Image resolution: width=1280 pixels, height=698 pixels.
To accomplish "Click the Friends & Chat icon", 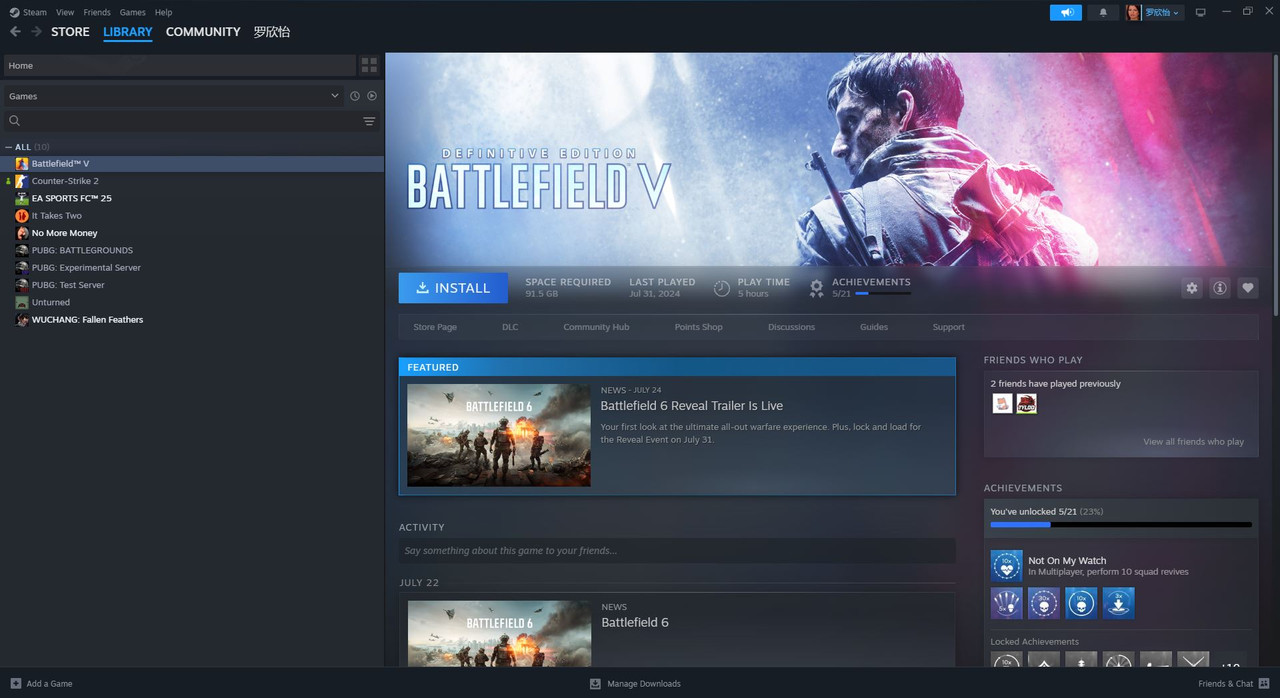I will pyautogui.click(x=1263, y=683).
